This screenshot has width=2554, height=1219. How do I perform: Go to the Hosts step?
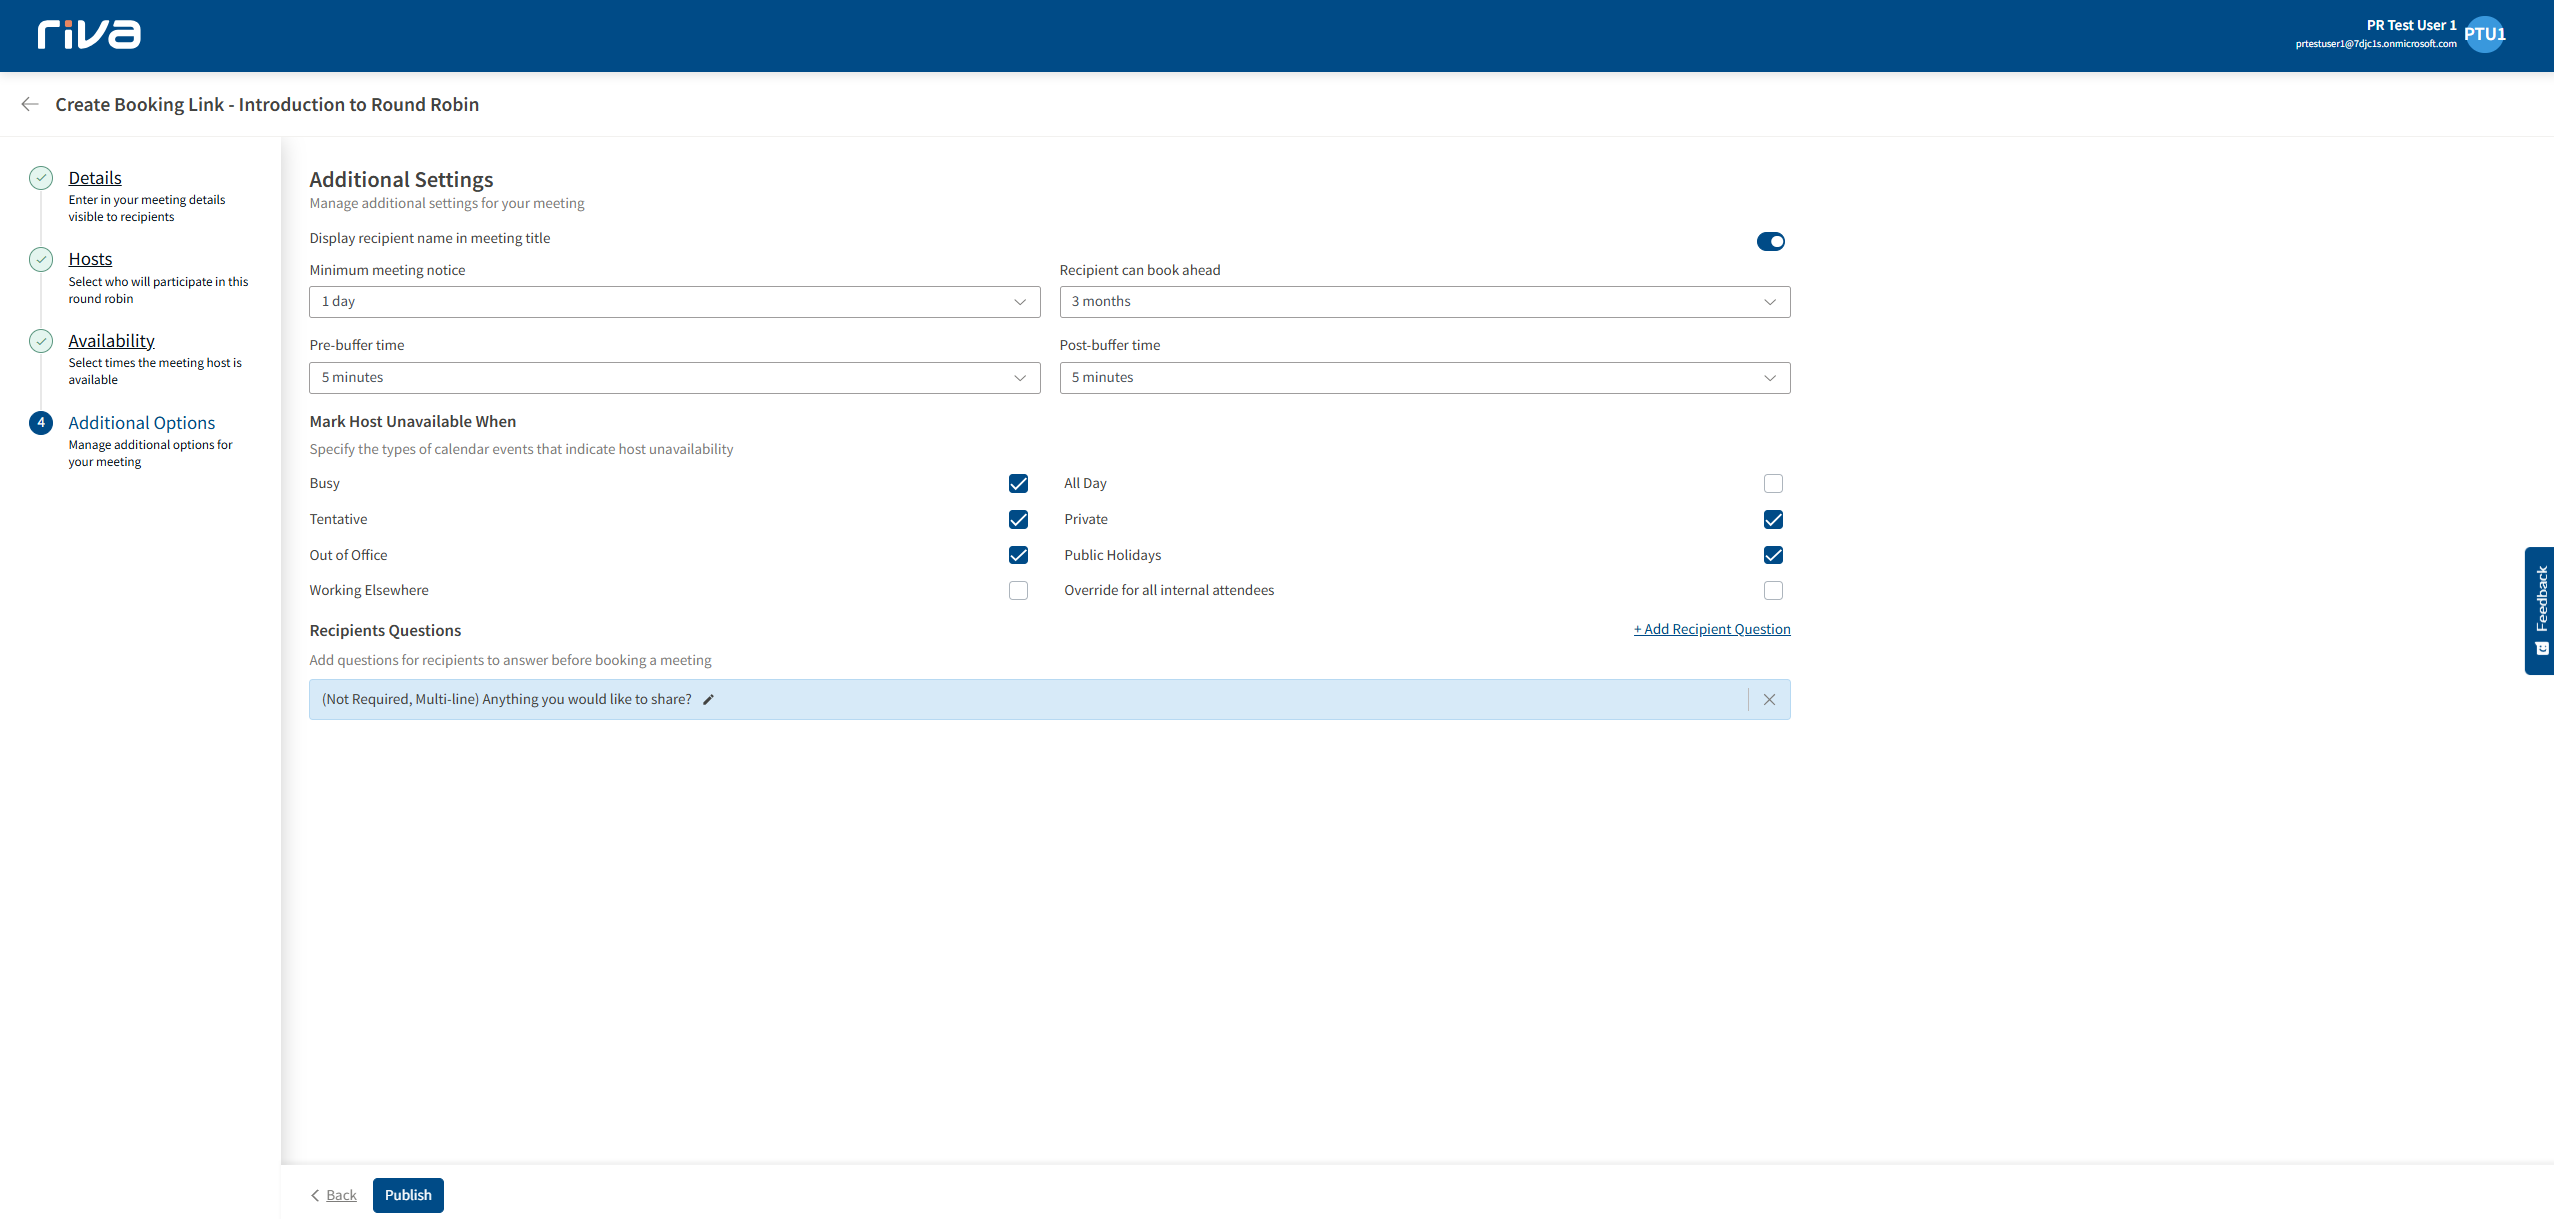(90, 259)
